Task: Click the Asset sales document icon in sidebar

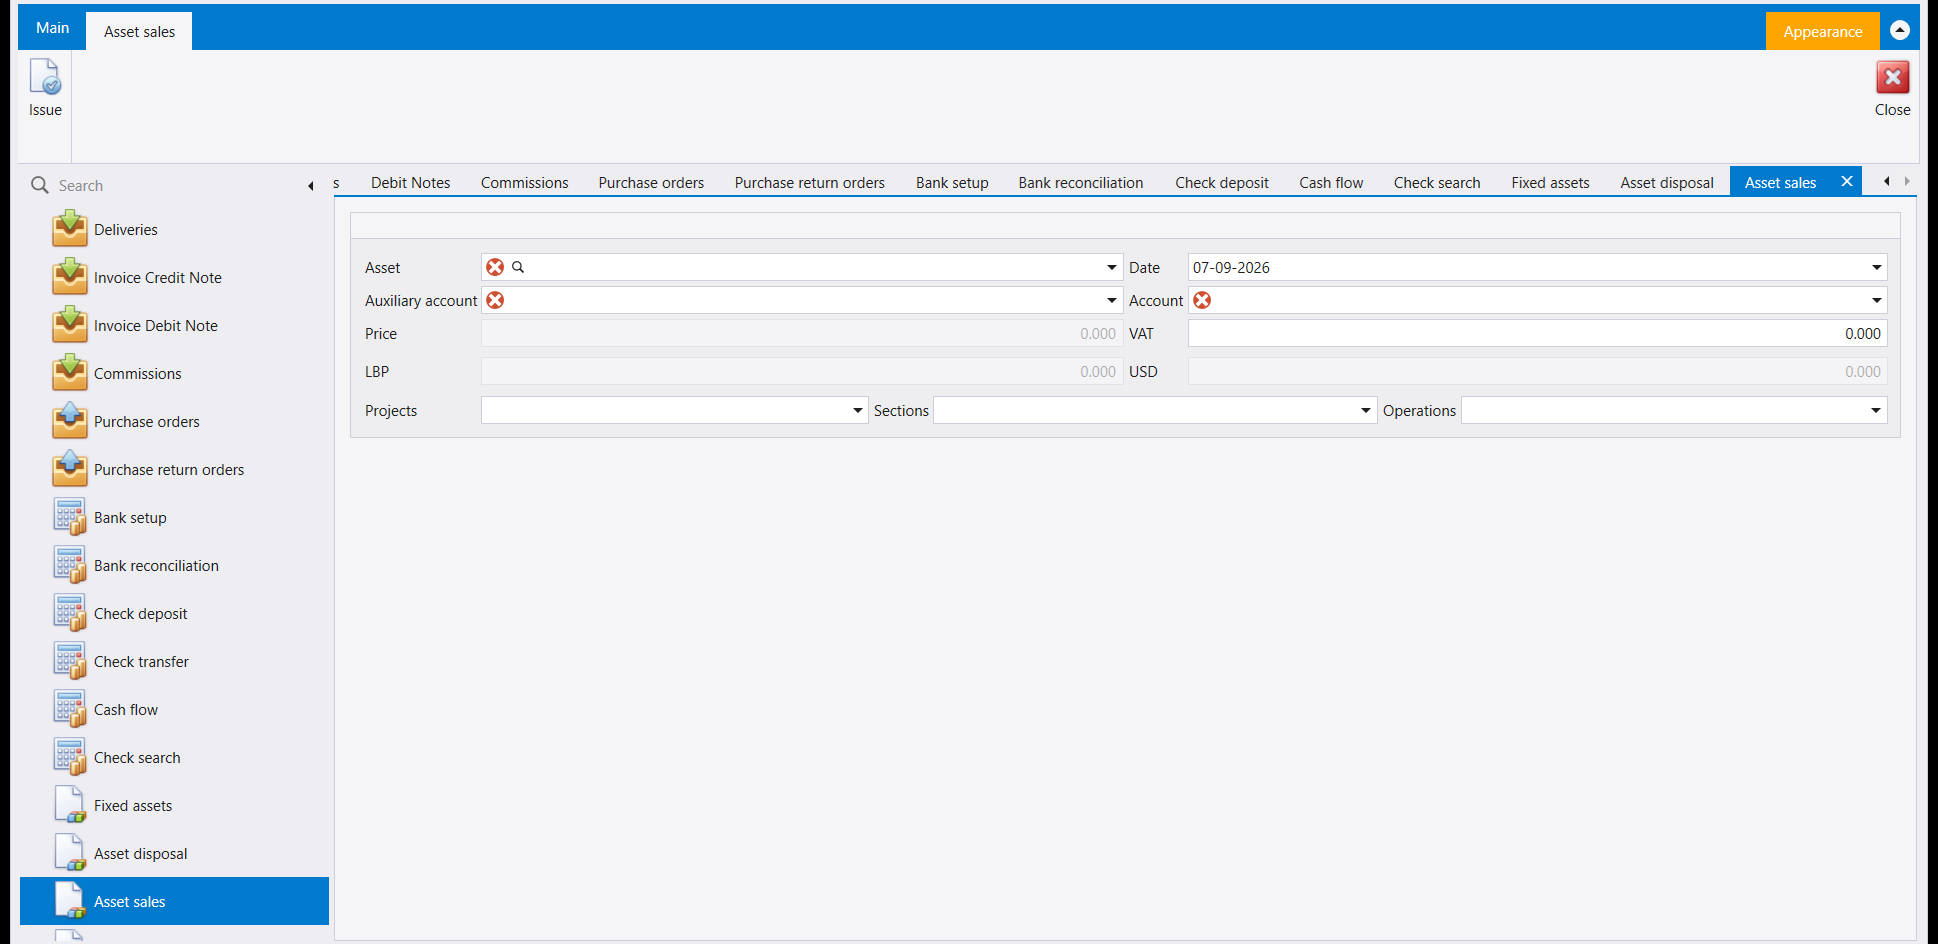Action: point(70,901)
